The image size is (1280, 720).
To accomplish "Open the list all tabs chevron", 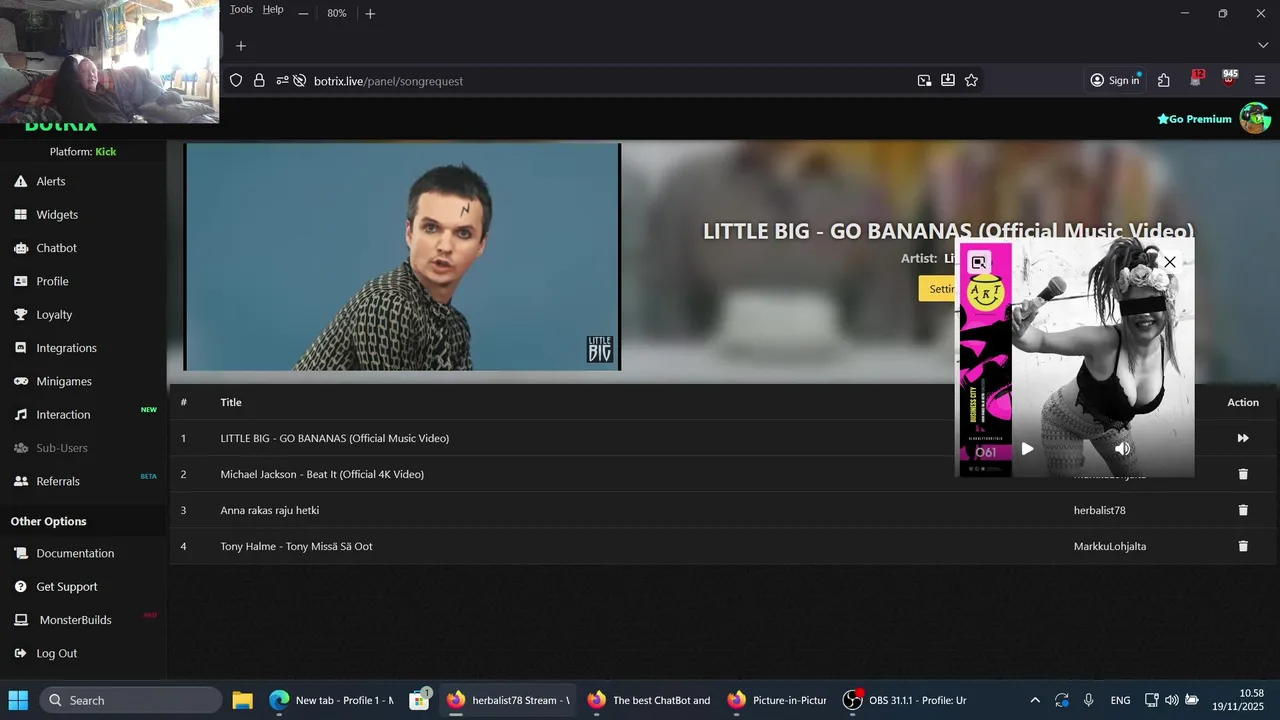I will click(x=1263, y=46).
